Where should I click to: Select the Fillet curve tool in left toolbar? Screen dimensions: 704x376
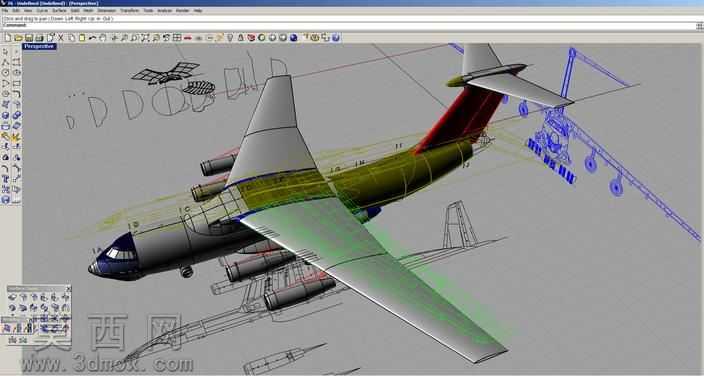pos(17,94)
